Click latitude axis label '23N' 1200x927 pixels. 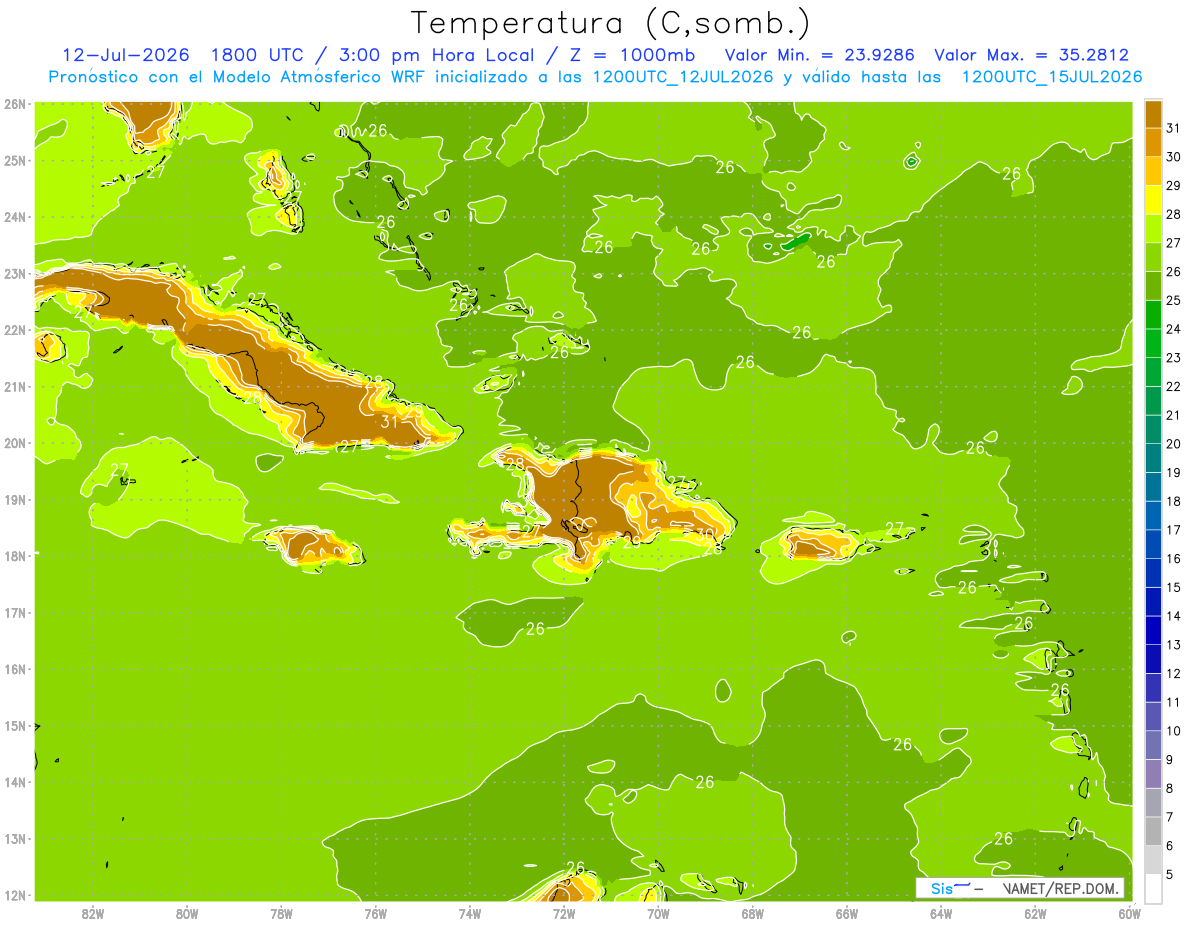14,273
